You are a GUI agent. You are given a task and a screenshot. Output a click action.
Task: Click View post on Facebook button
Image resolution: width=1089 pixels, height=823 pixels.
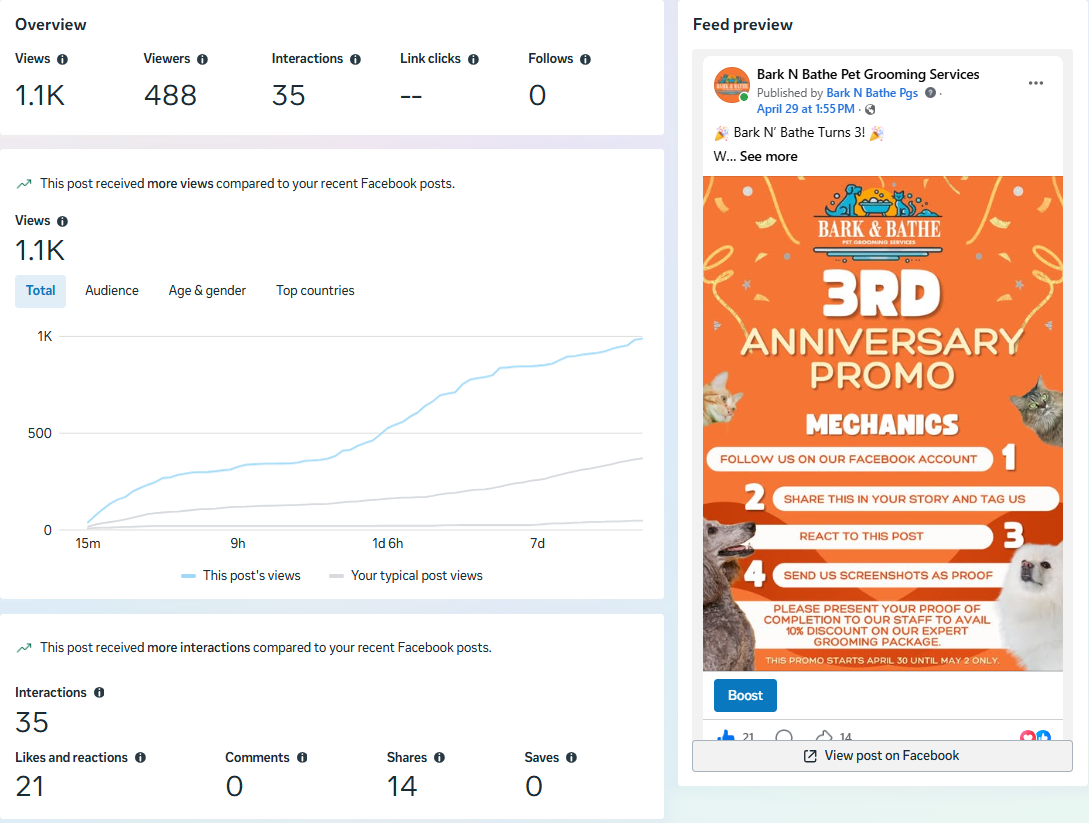(882, 756)
